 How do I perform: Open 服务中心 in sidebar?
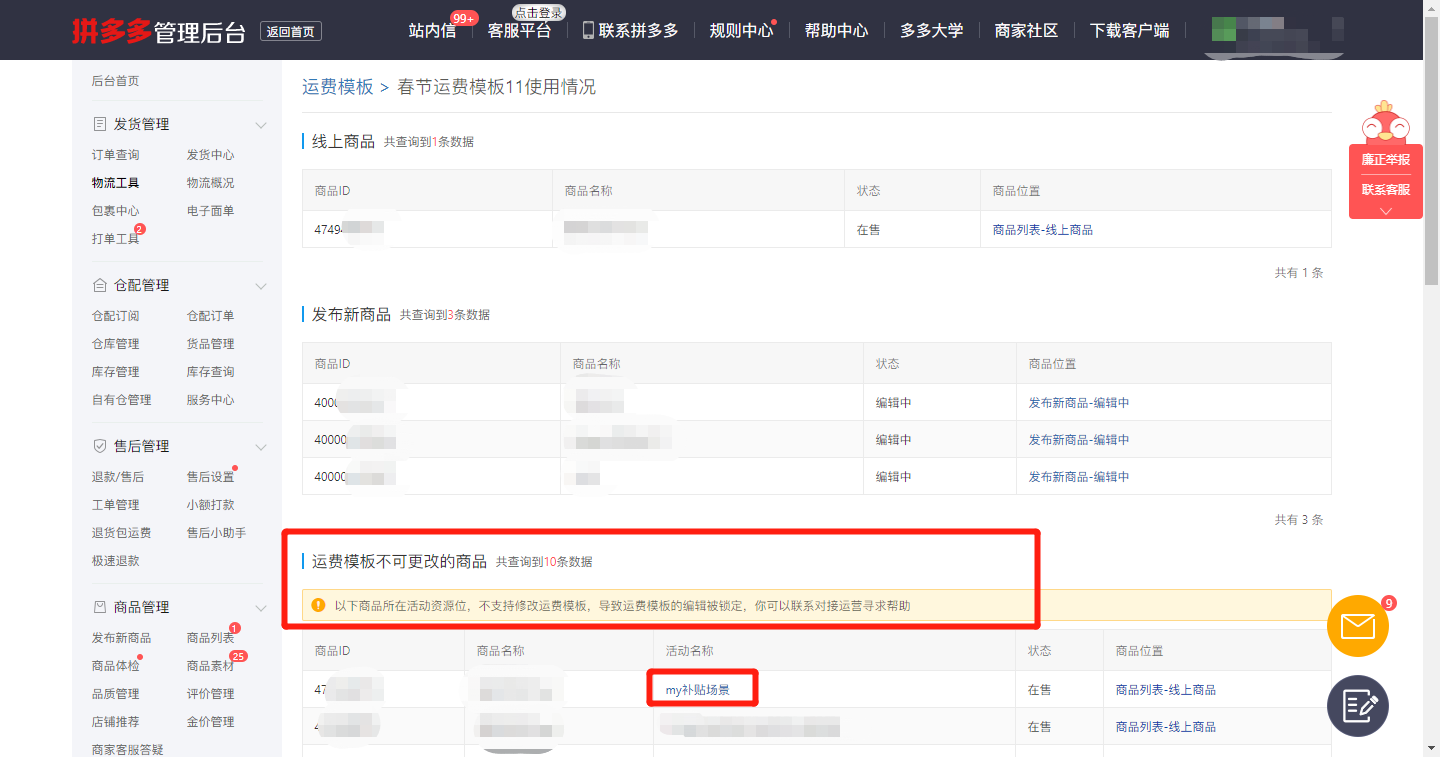[210, 400]
